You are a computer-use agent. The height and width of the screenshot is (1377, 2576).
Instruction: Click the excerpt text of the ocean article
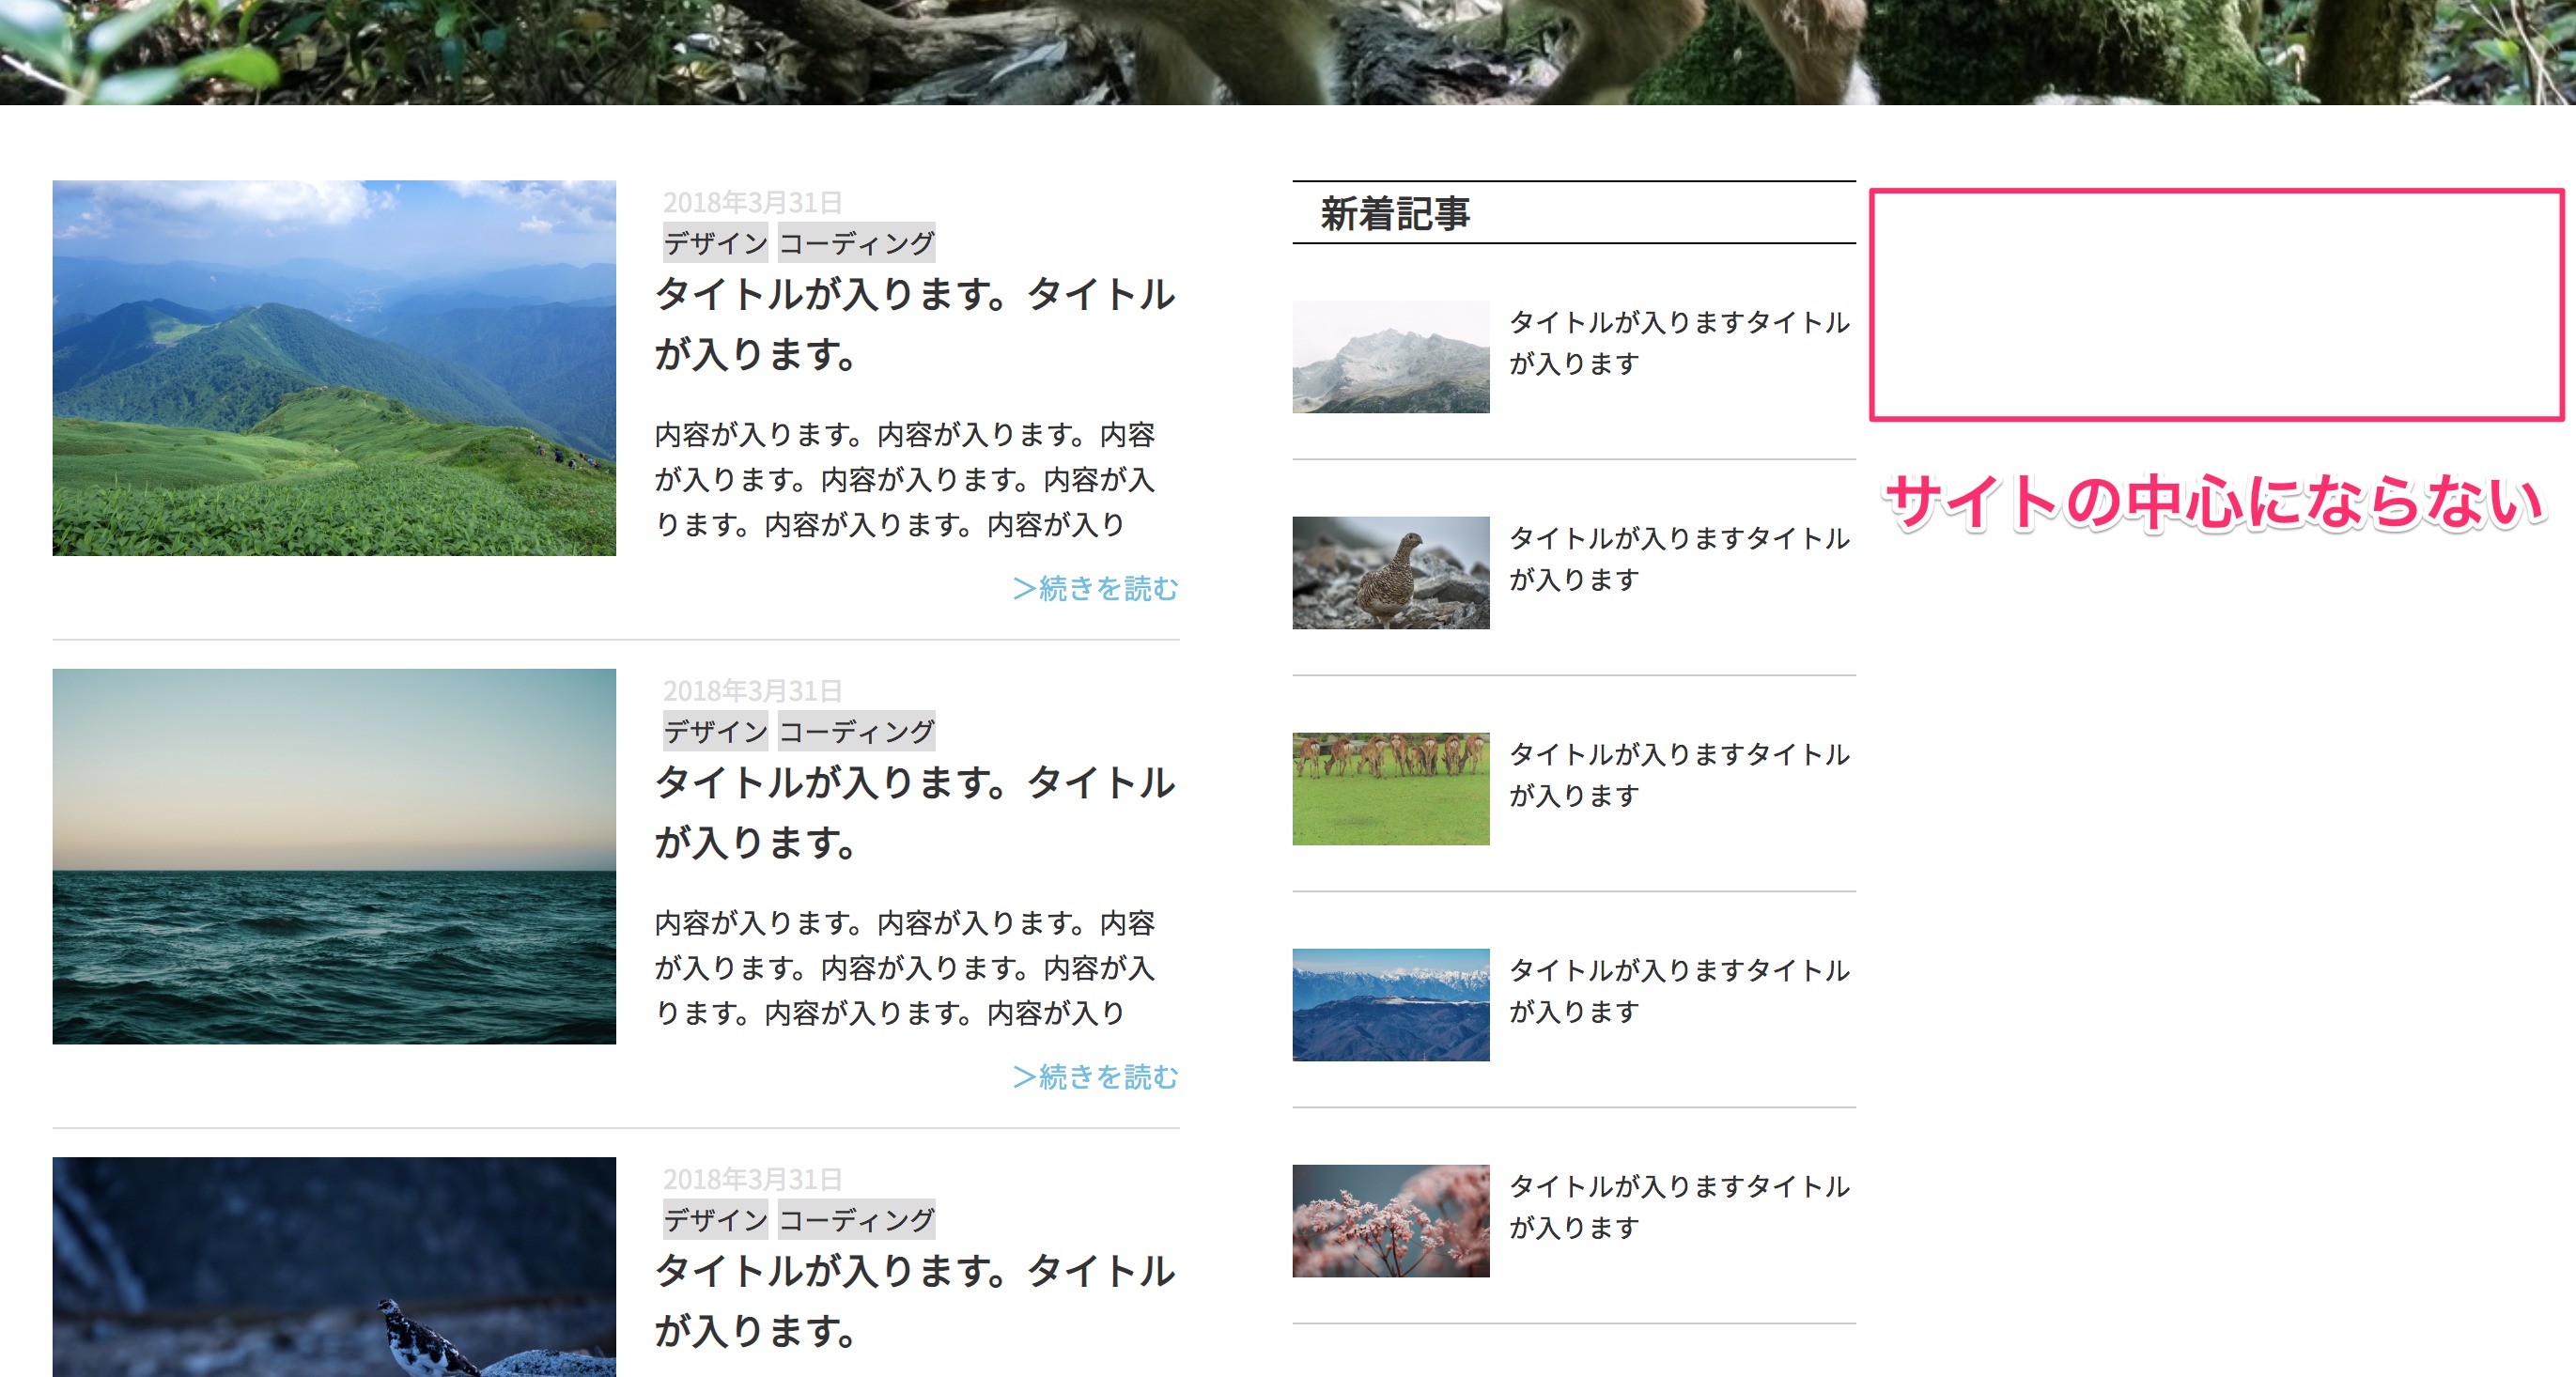point(905,968)
